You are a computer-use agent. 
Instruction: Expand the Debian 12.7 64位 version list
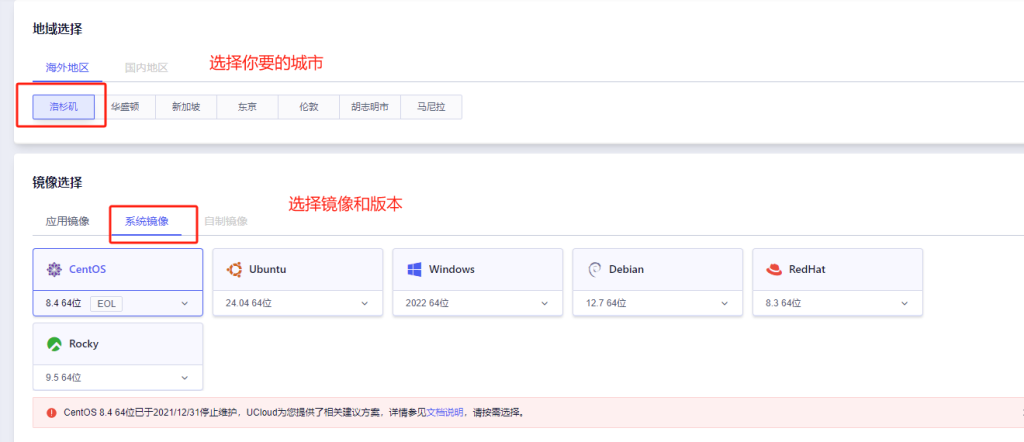point(658,304)
